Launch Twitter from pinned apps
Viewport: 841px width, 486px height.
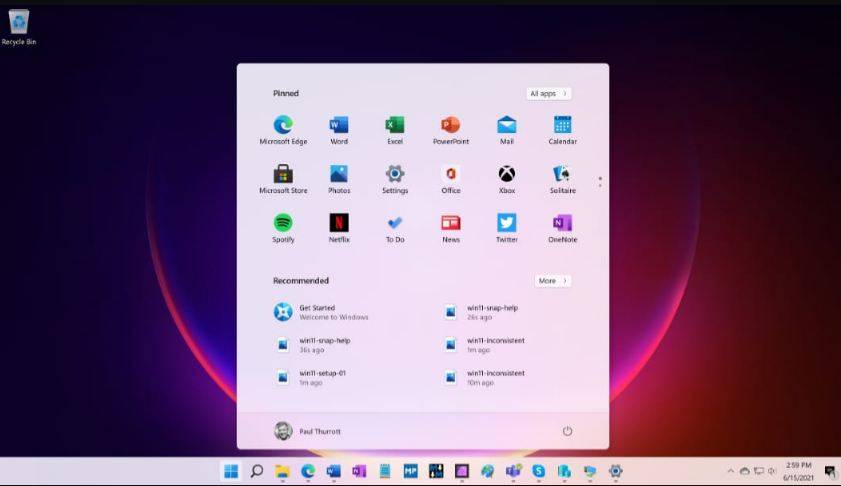click(x=506, y=228)
